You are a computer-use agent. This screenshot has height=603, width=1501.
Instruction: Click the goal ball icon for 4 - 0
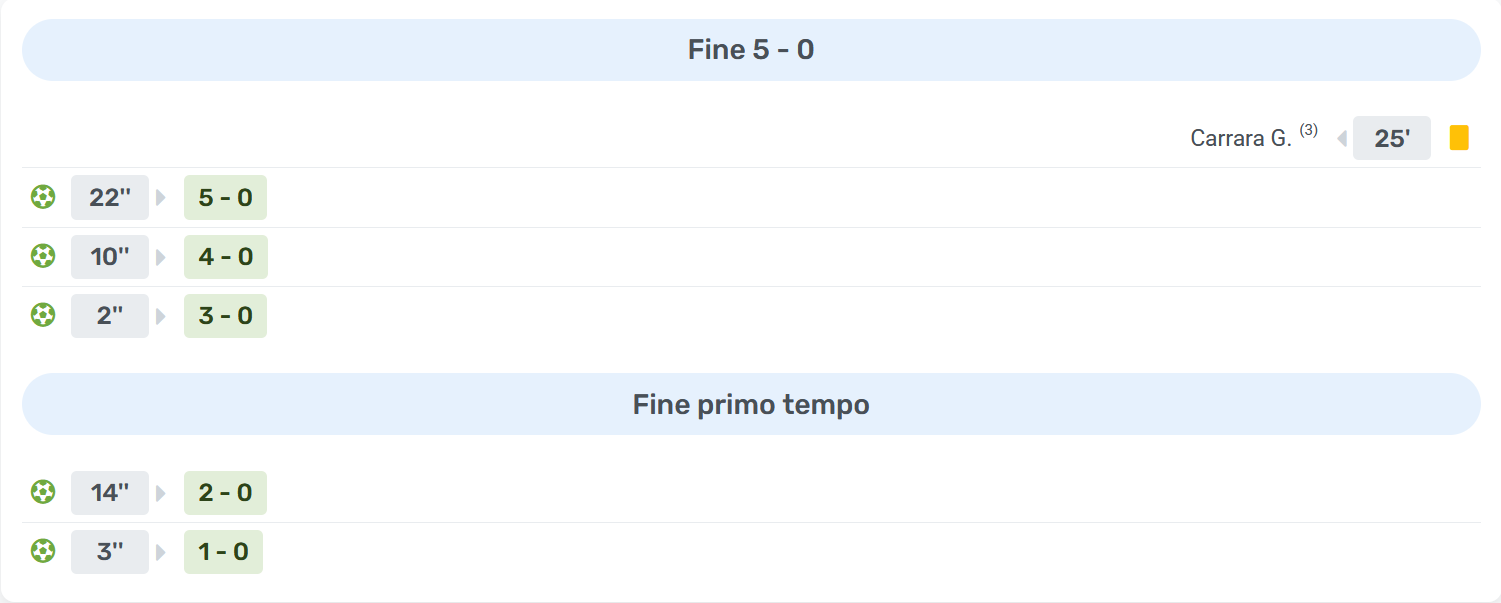(42, 256)
